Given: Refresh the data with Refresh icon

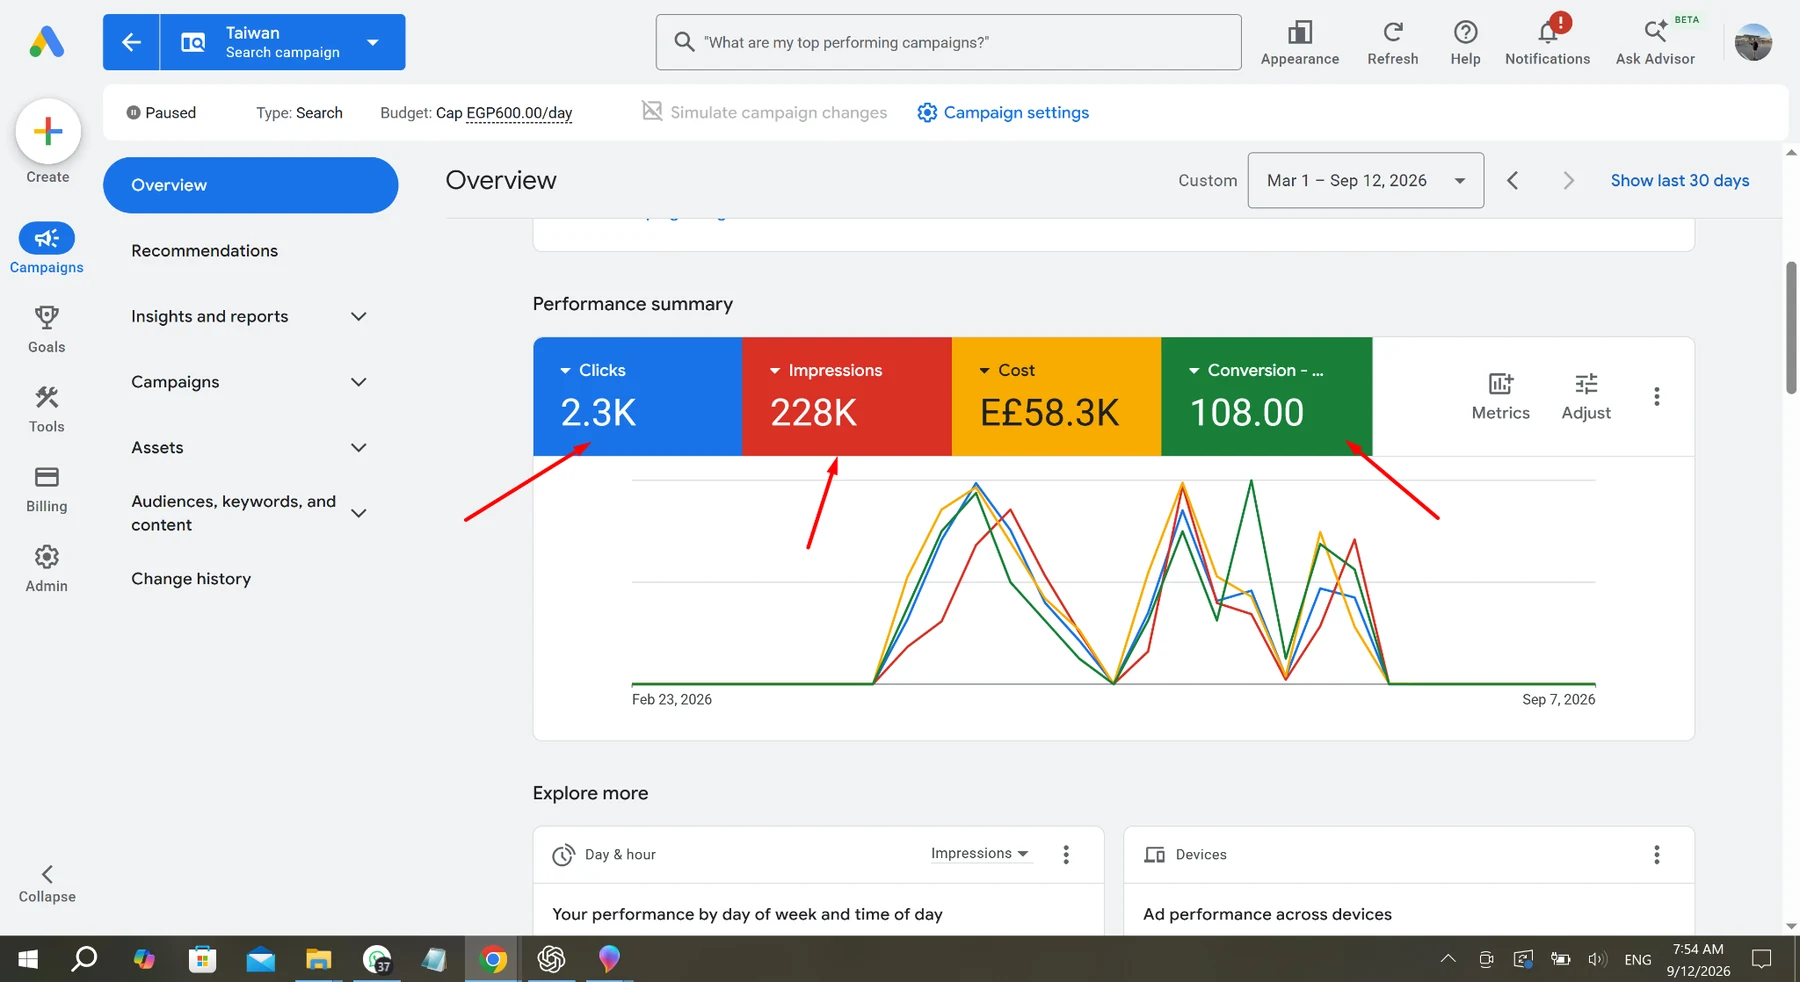Looking at the screenshot, I should click(x=1392, y=43).
